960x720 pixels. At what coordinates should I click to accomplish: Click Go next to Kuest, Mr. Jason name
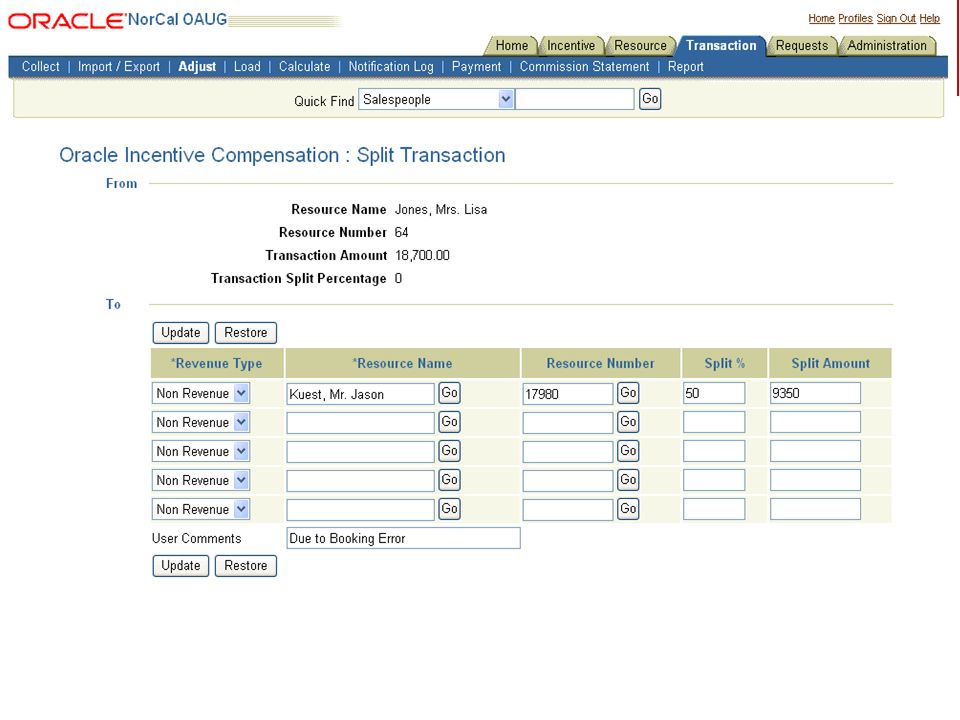(x=449, y=393)
